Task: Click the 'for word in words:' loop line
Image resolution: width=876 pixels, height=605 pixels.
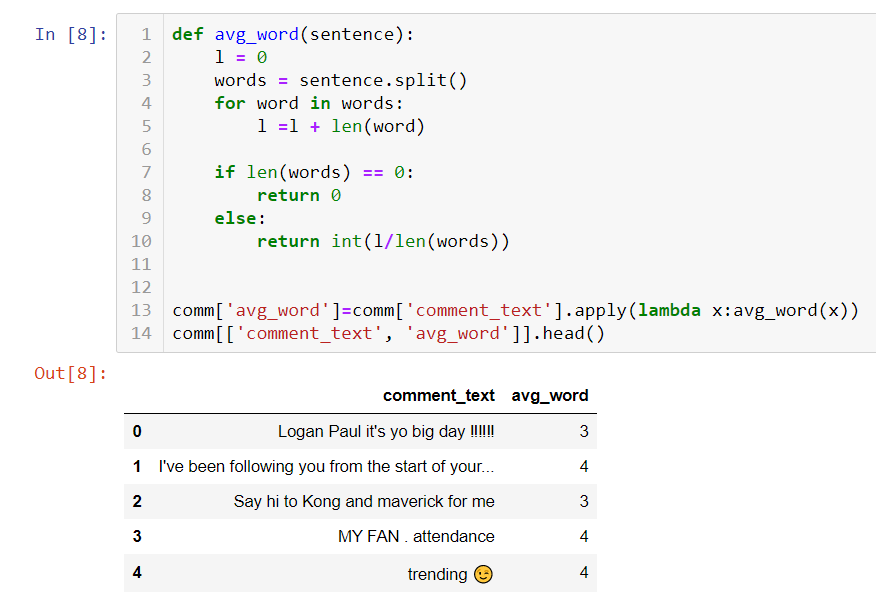Action: (x=308, y=103)
